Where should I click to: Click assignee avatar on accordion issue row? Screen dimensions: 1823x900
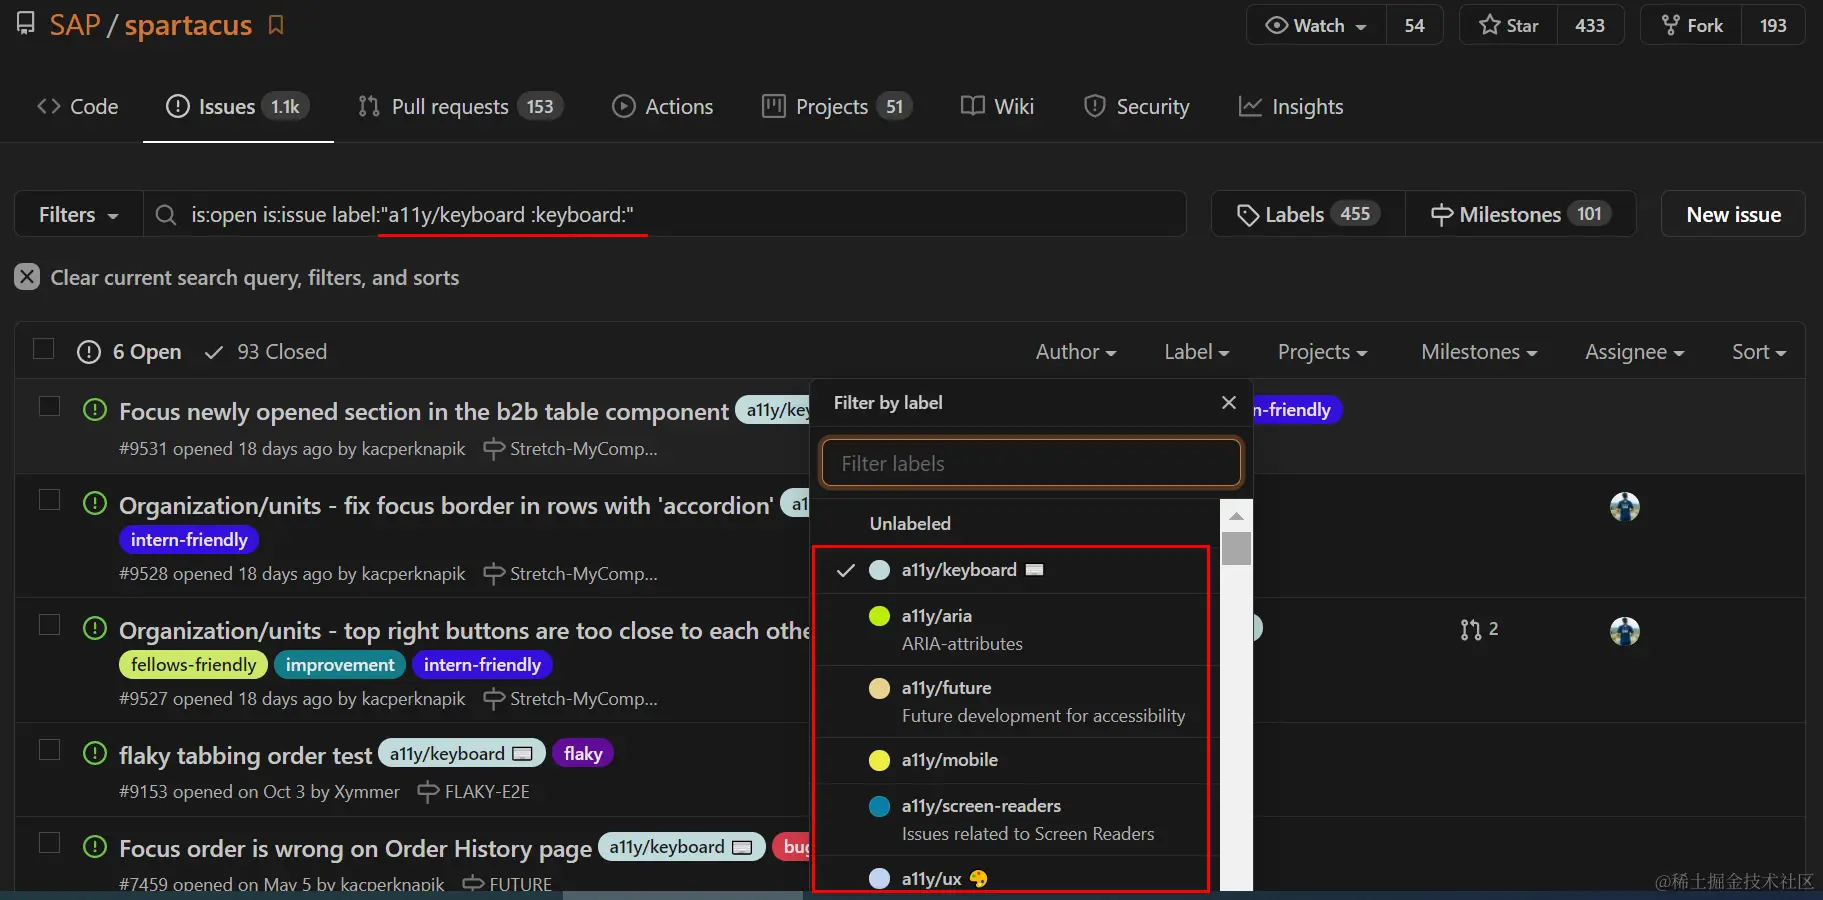click(1625, 507)
